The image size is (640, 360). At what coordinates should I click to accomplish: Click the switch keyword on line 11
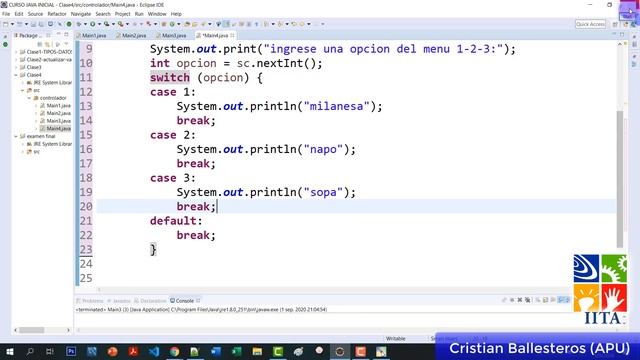170,78
